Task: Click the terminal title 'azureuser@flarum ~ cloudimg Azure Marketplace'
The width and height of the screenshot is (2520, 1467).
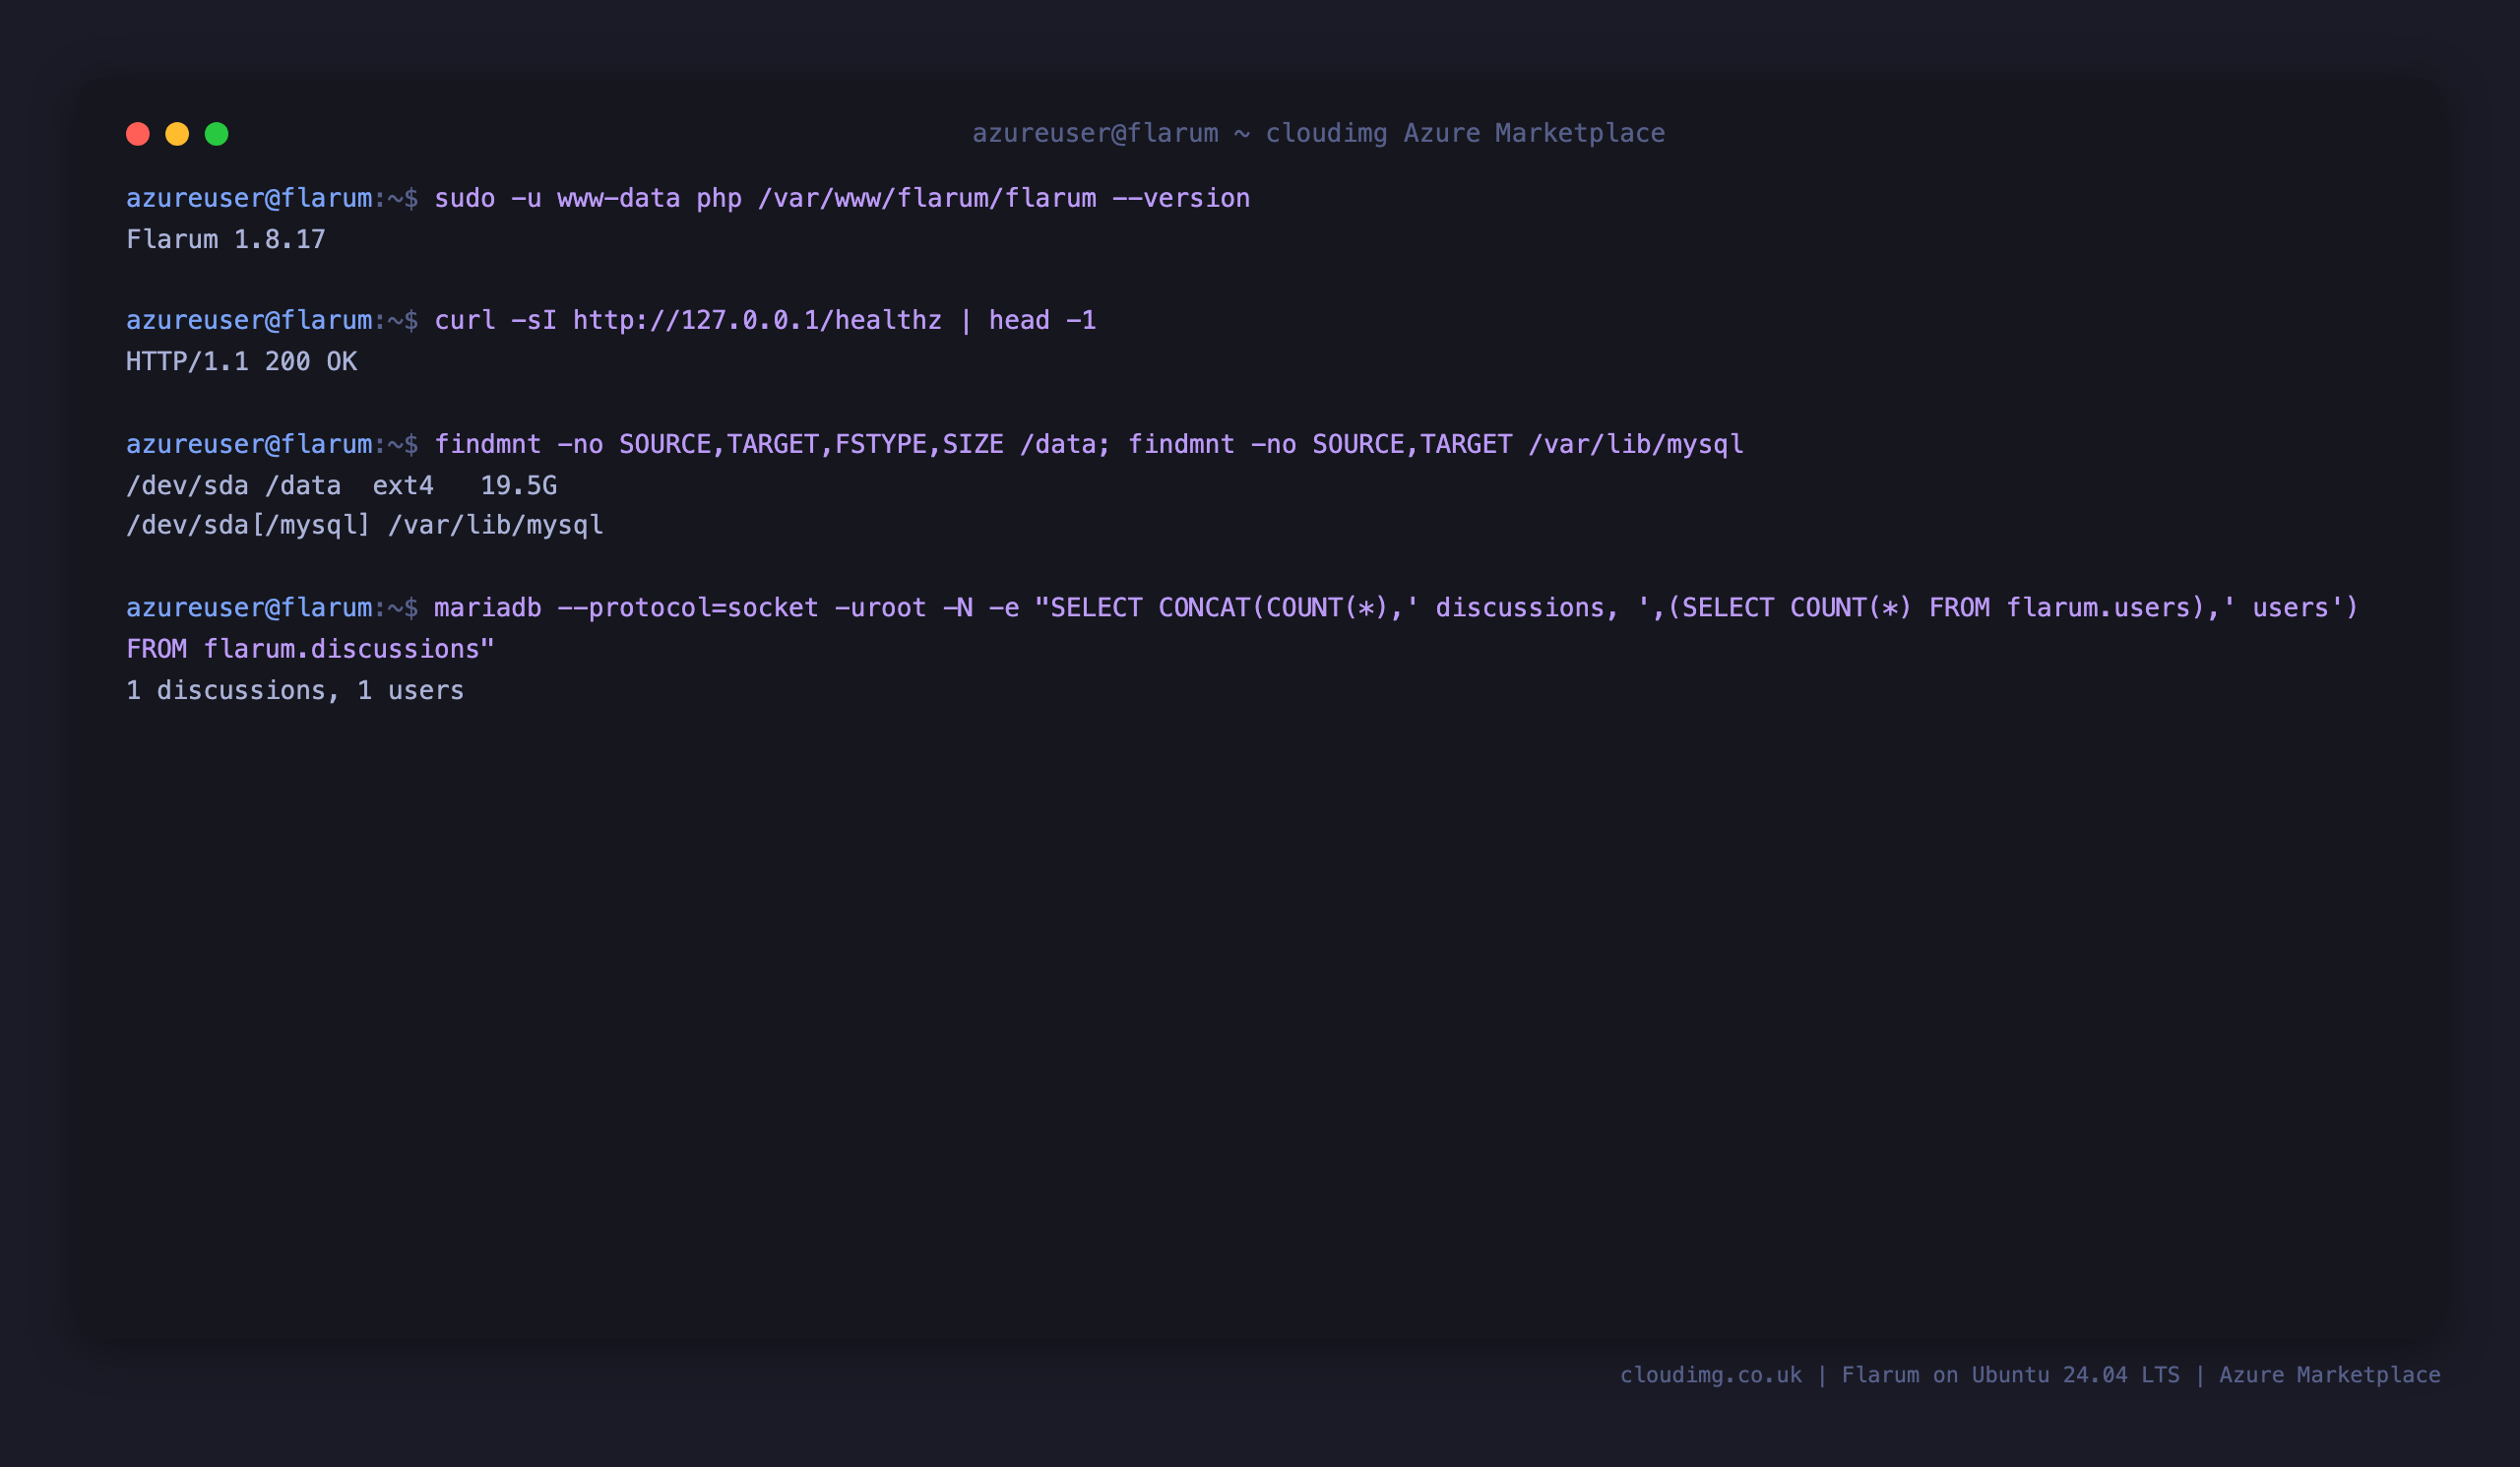Action: [1319, 133]
